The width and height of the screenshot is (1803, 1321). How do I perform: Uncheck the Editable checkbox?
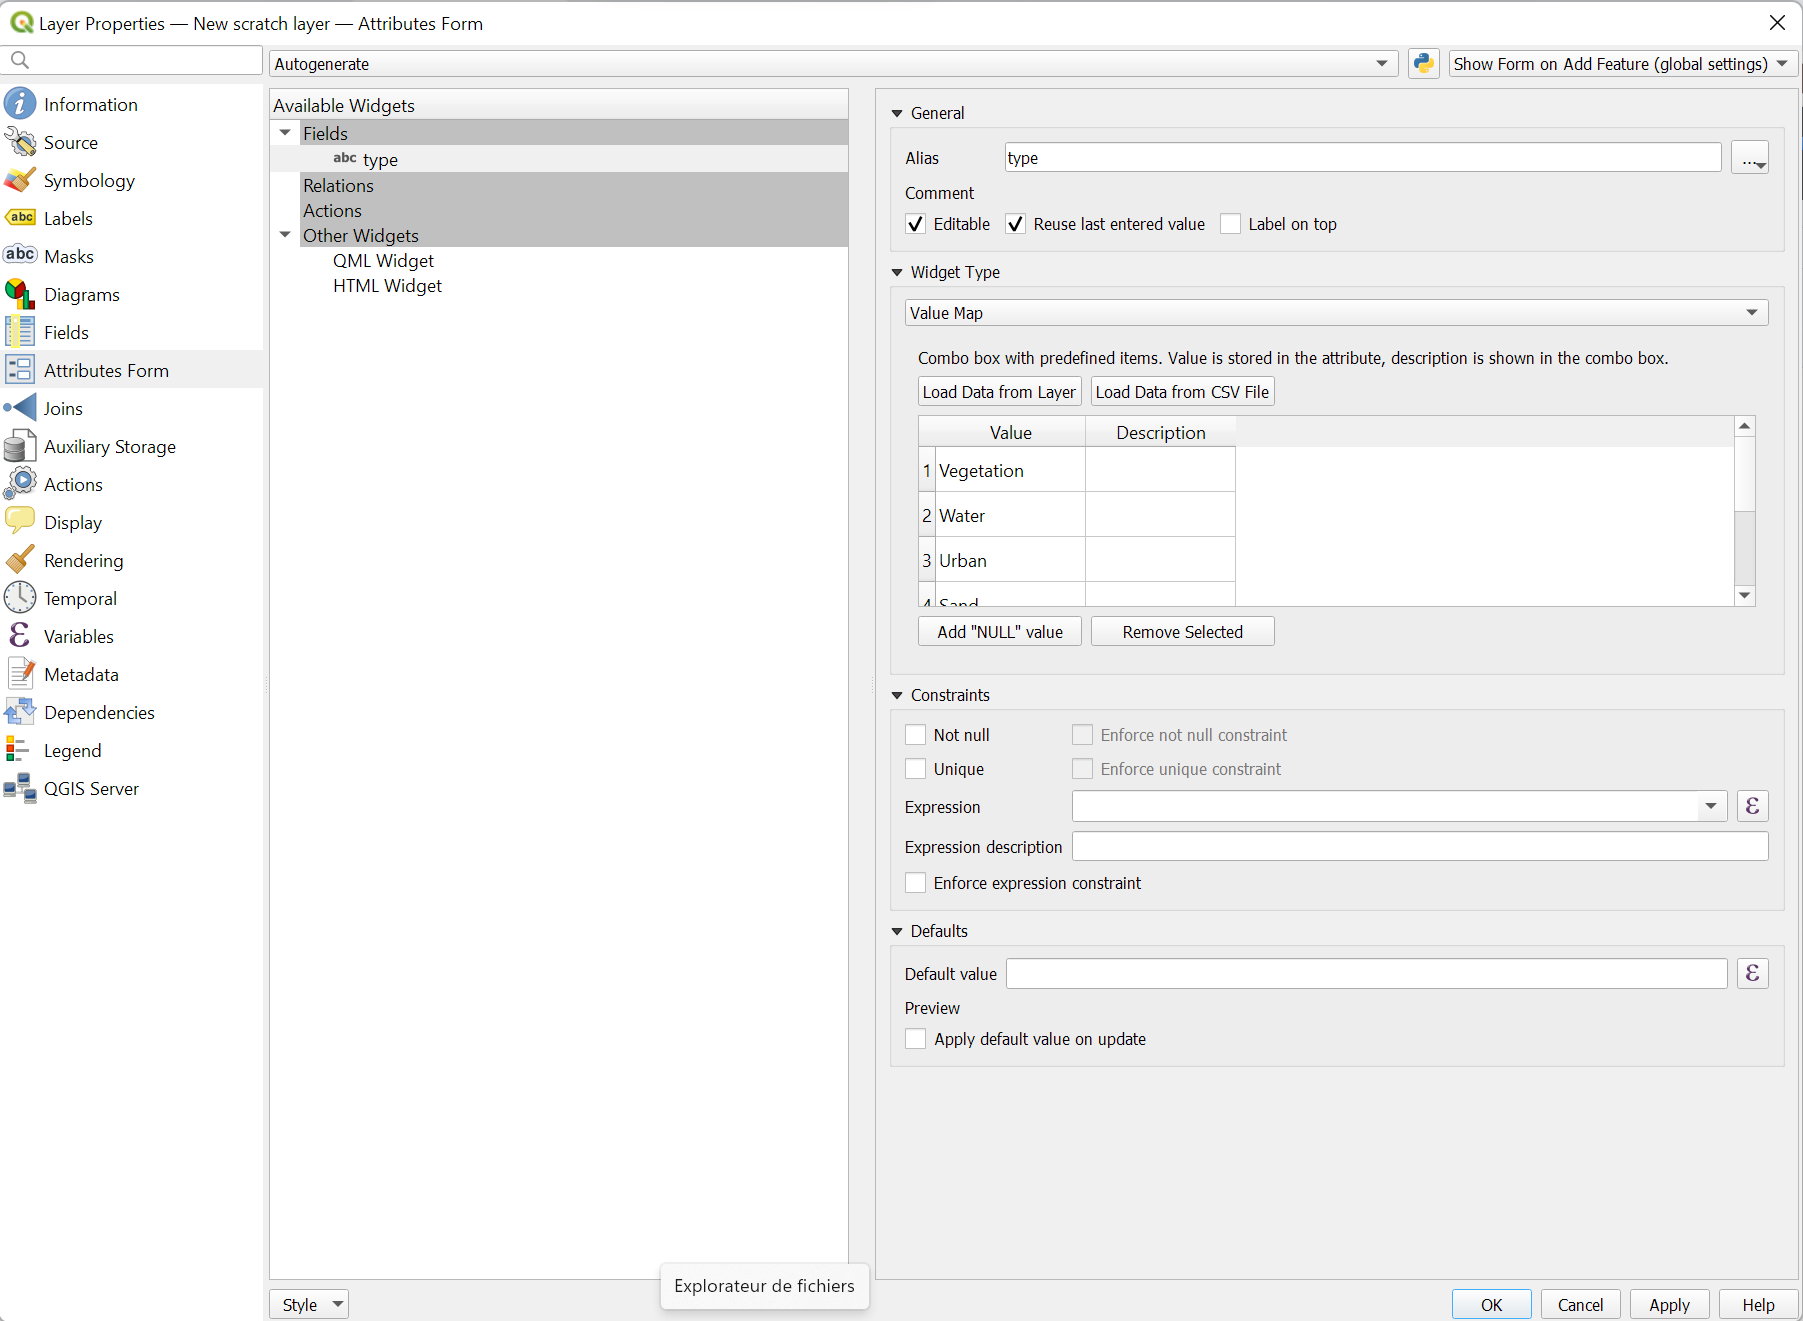click(915, 224)
